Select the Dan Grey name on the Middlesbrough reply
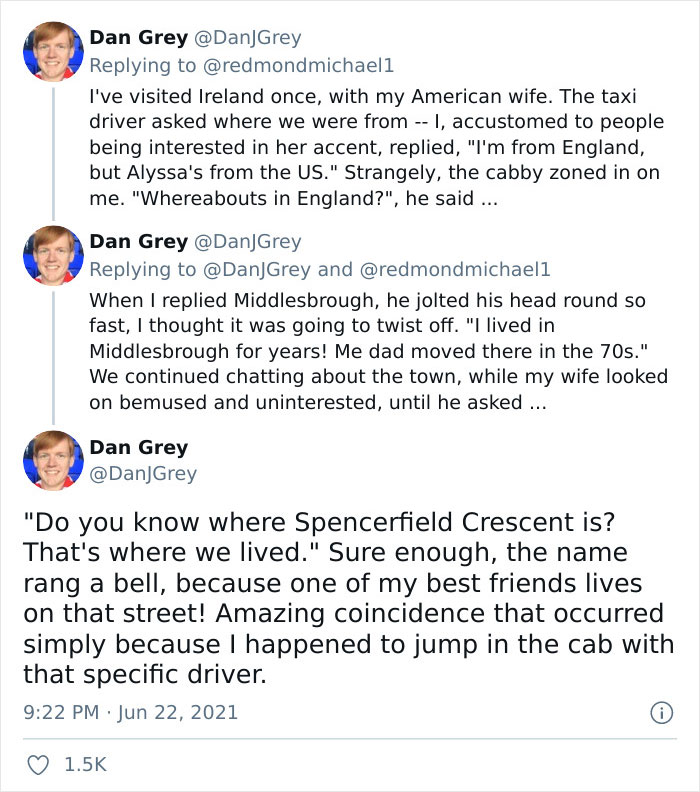700x792 pixels. click(138, 242)
